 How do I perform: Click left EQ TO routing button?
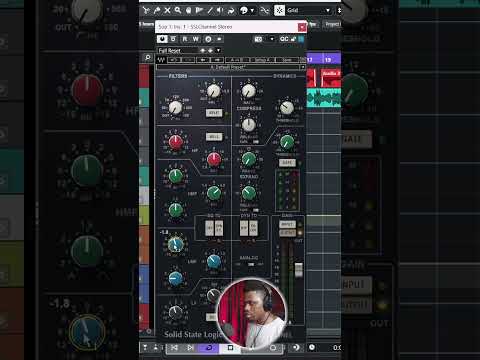click(210, 229)
